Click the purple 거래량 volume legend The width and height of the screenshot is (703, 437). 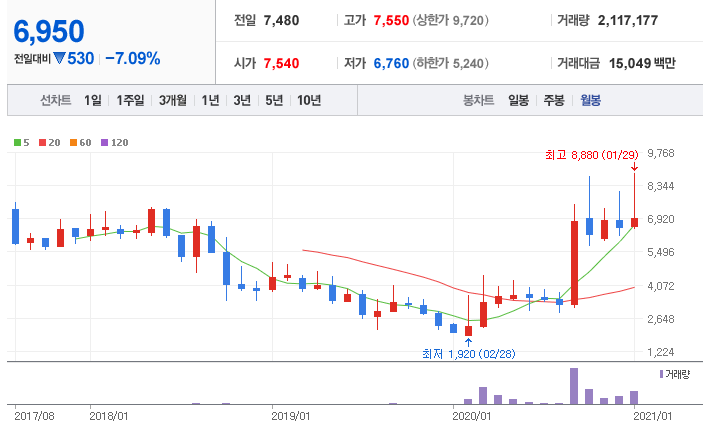coord(675,374)
